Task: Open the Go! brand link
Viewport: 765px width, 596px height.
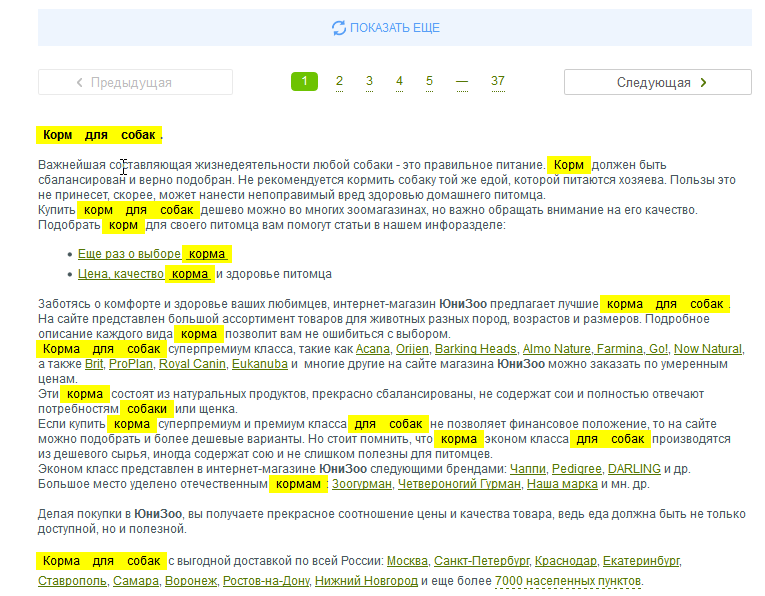Action: [658, 349]
